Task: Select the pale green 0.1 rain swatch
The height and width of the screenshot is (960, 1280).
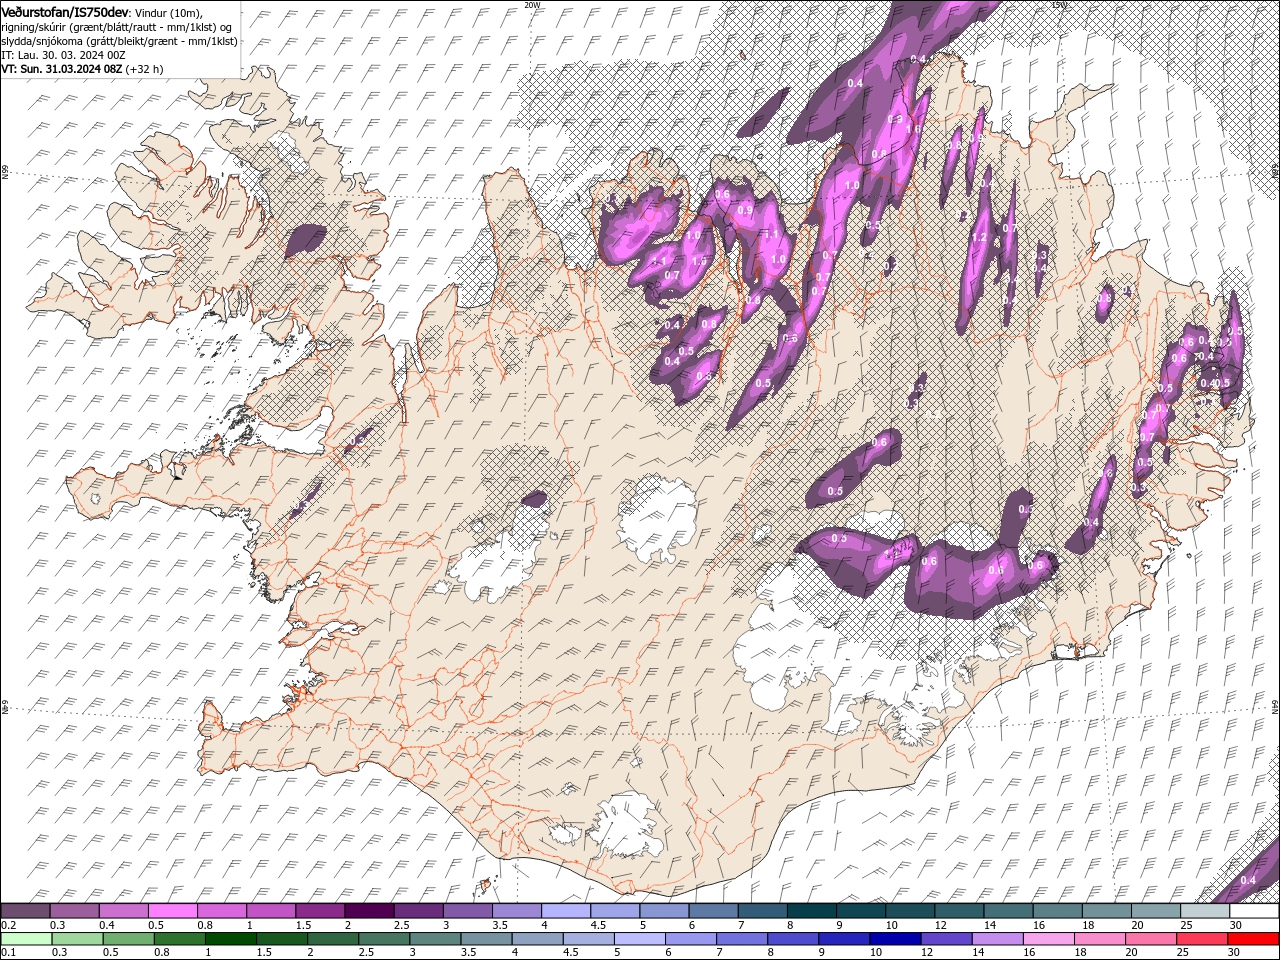Action: pos(27,939)
